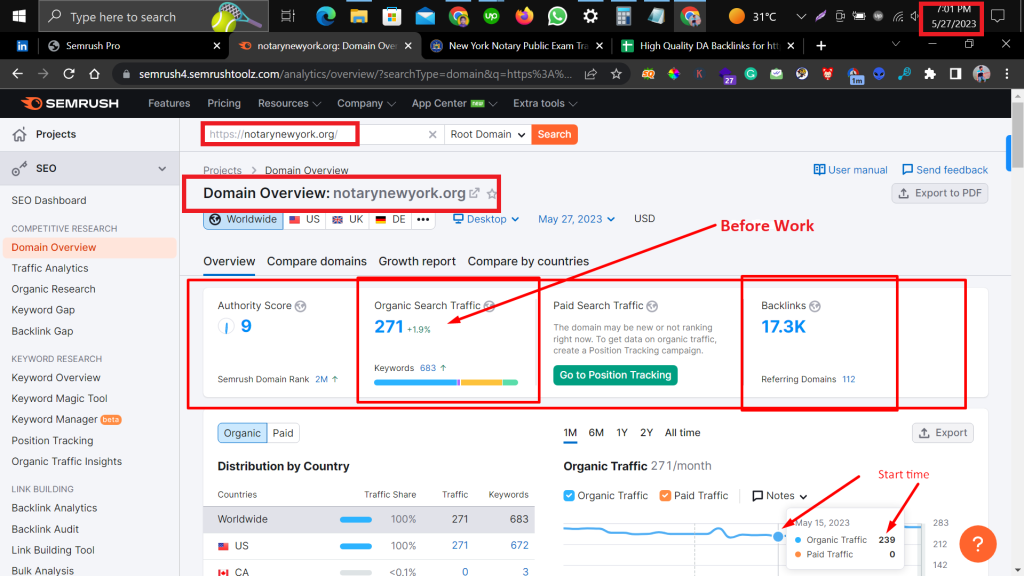This screenshot has width=1024, height=576.
Task: Open the Semrush logo home link
Action: point(70,103)
